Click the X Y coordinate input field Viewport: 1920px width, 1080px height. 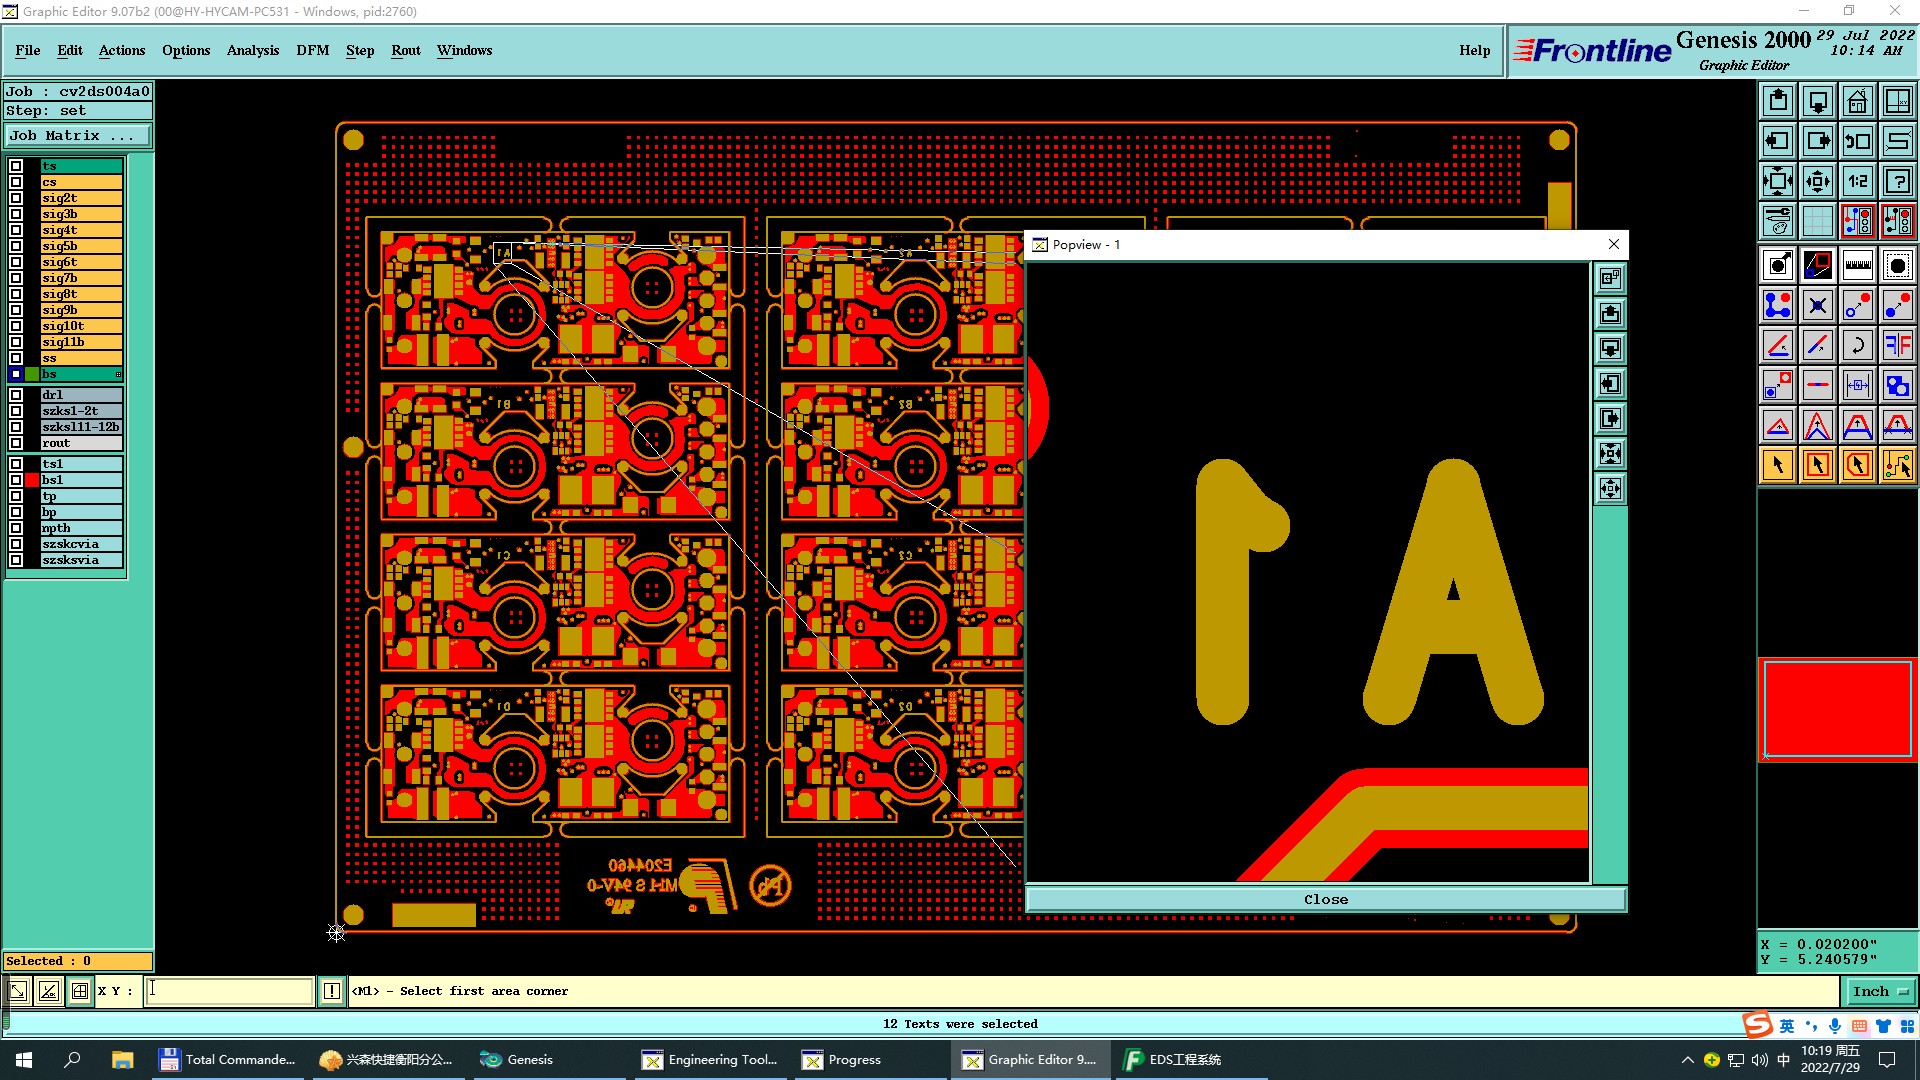(230, 991)
